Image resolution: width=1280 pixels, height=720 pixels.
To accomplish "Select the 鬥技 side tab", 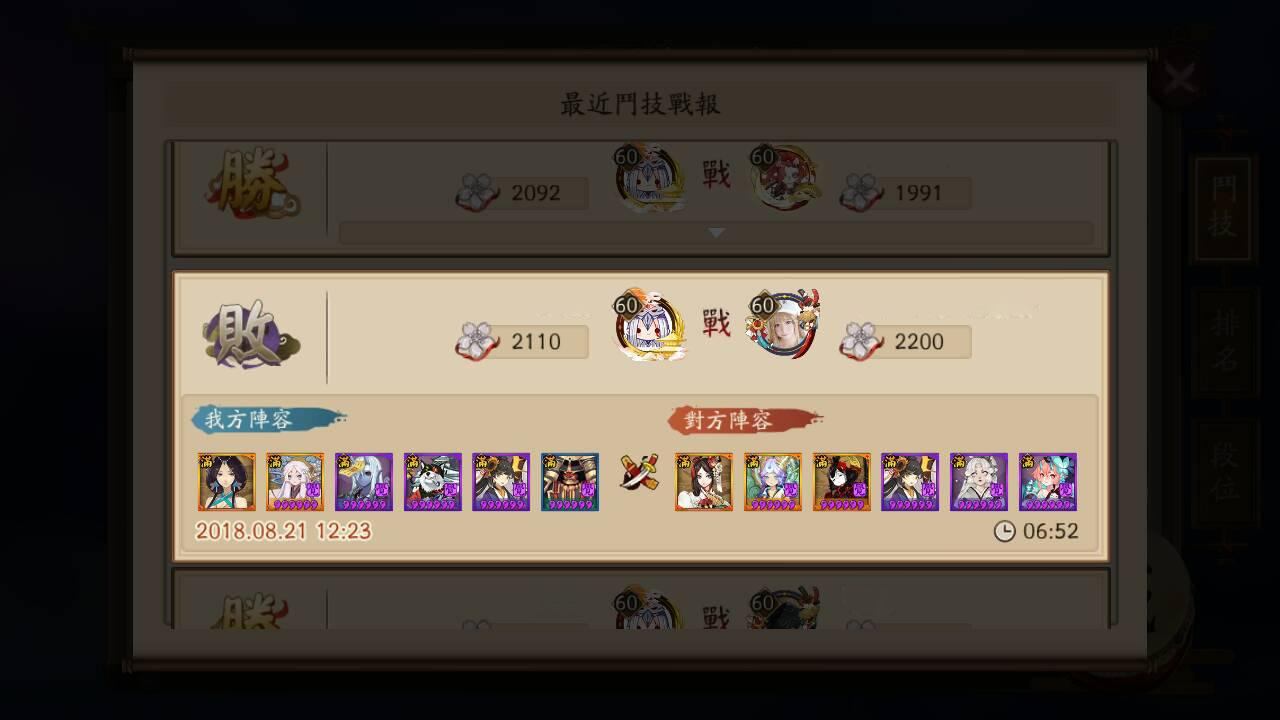I will tap(1222, 207).
